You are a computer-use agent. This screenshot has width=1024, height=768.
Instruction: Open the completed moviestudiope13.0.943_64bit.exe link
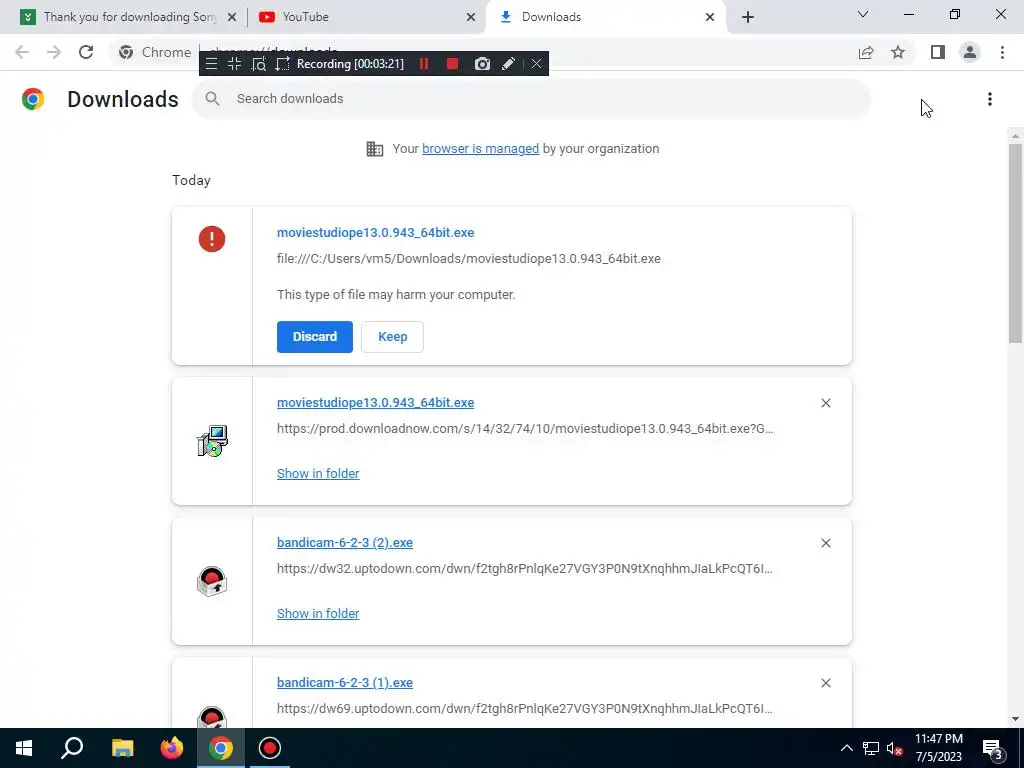(376, 403)
